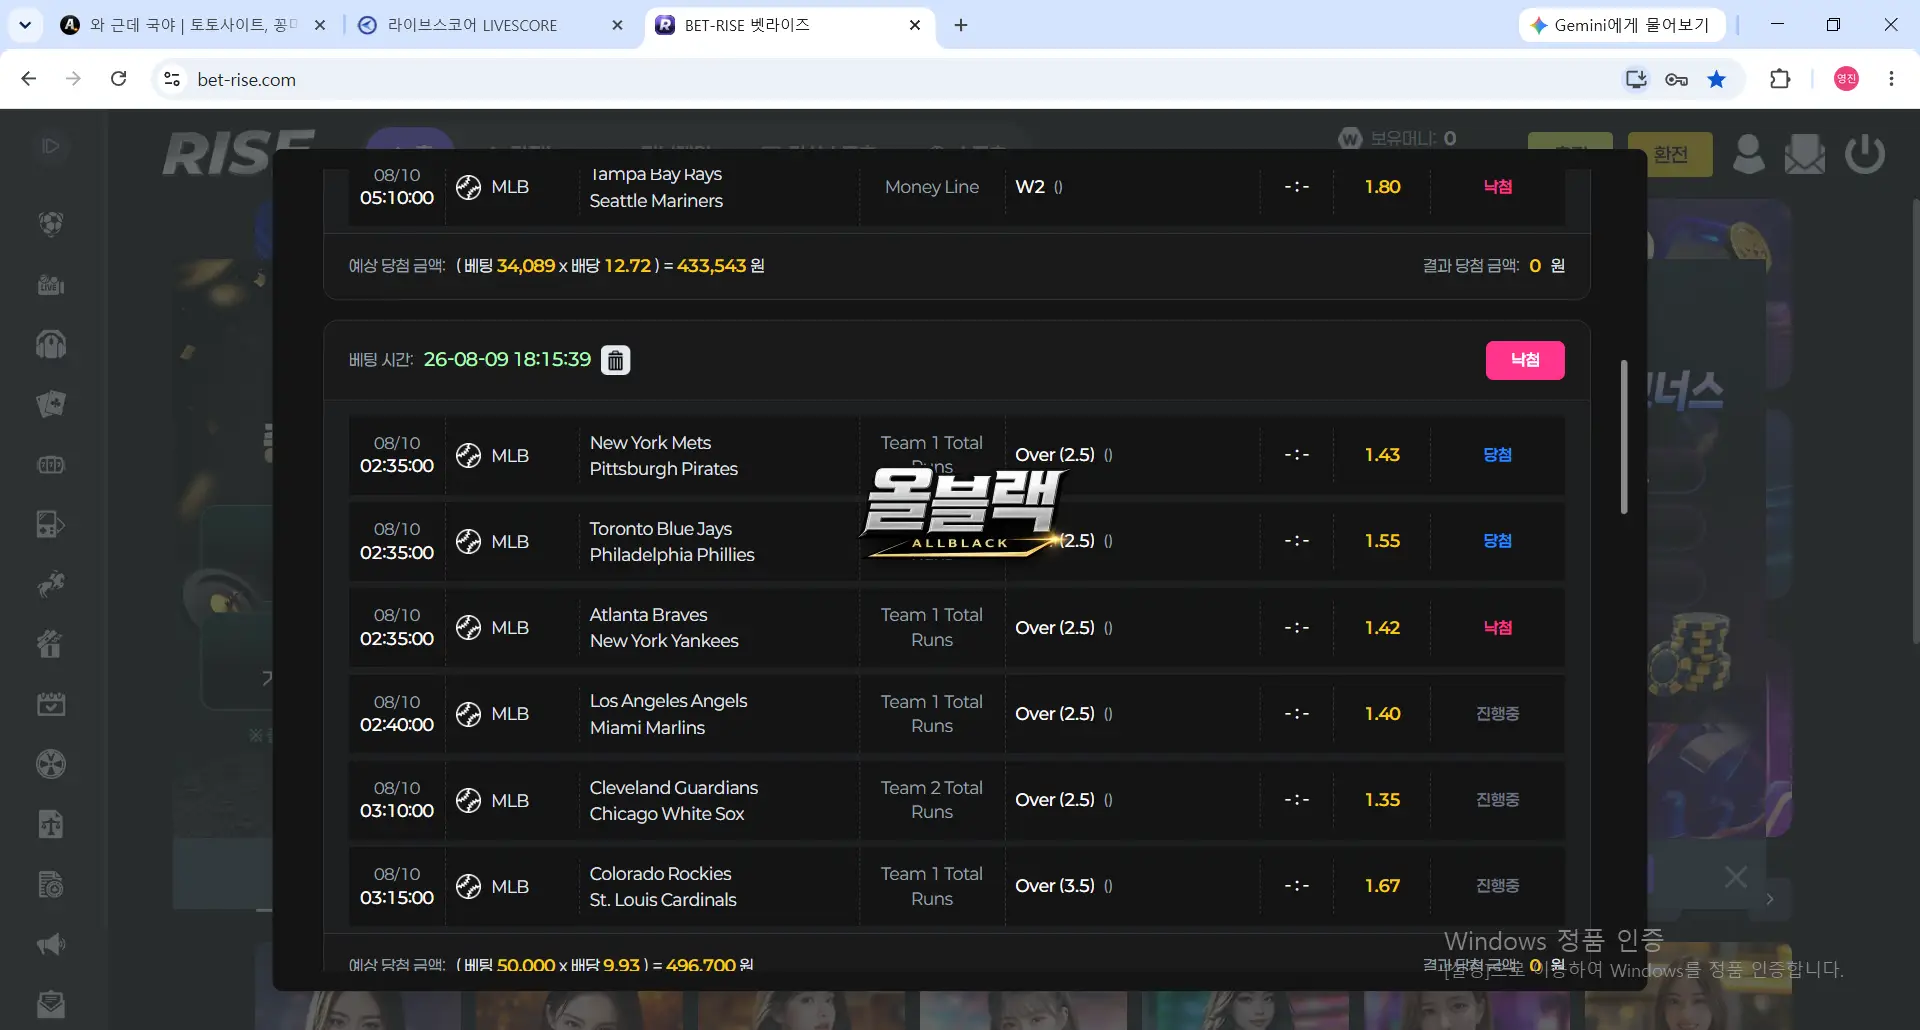1920x1030 pixels.
Task: Click the Over (3.5) selection in the Rockies row
Action: pyautogui.click(x=1055, y=886)
